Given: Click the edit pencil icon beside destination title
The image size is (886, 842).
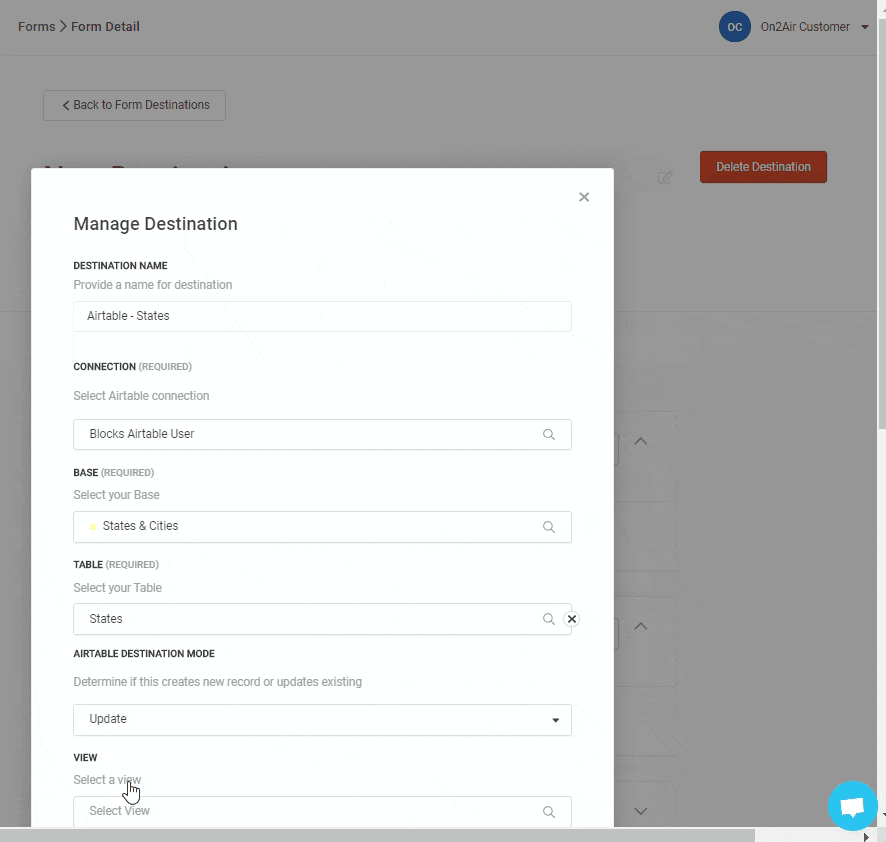Looking at the screenshot, I should click(665, 178).
